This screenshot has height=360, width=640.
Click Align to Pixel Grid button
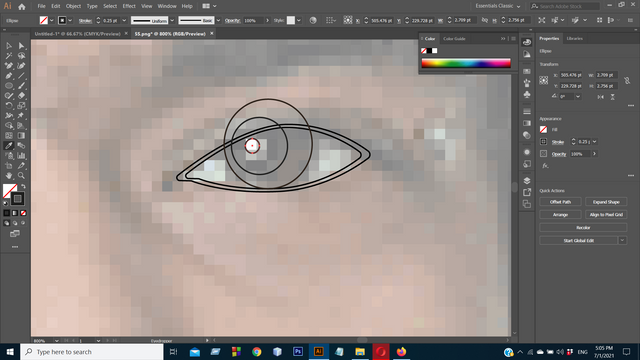[x=606, y=214]
